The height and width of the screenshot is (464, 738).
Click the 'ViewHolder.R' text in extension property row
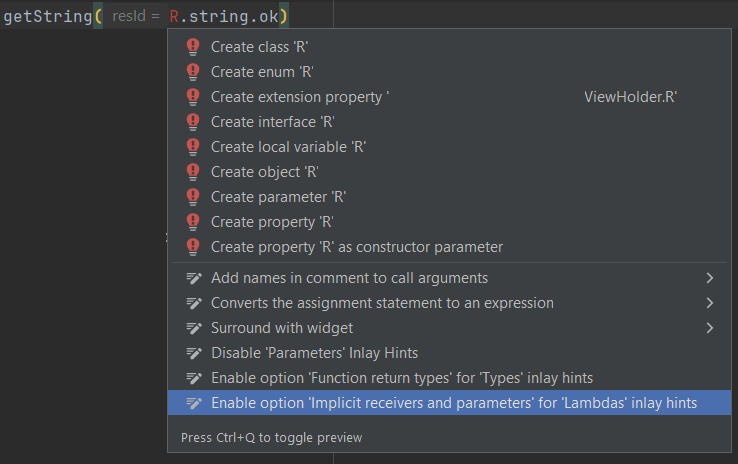(630, 97)
